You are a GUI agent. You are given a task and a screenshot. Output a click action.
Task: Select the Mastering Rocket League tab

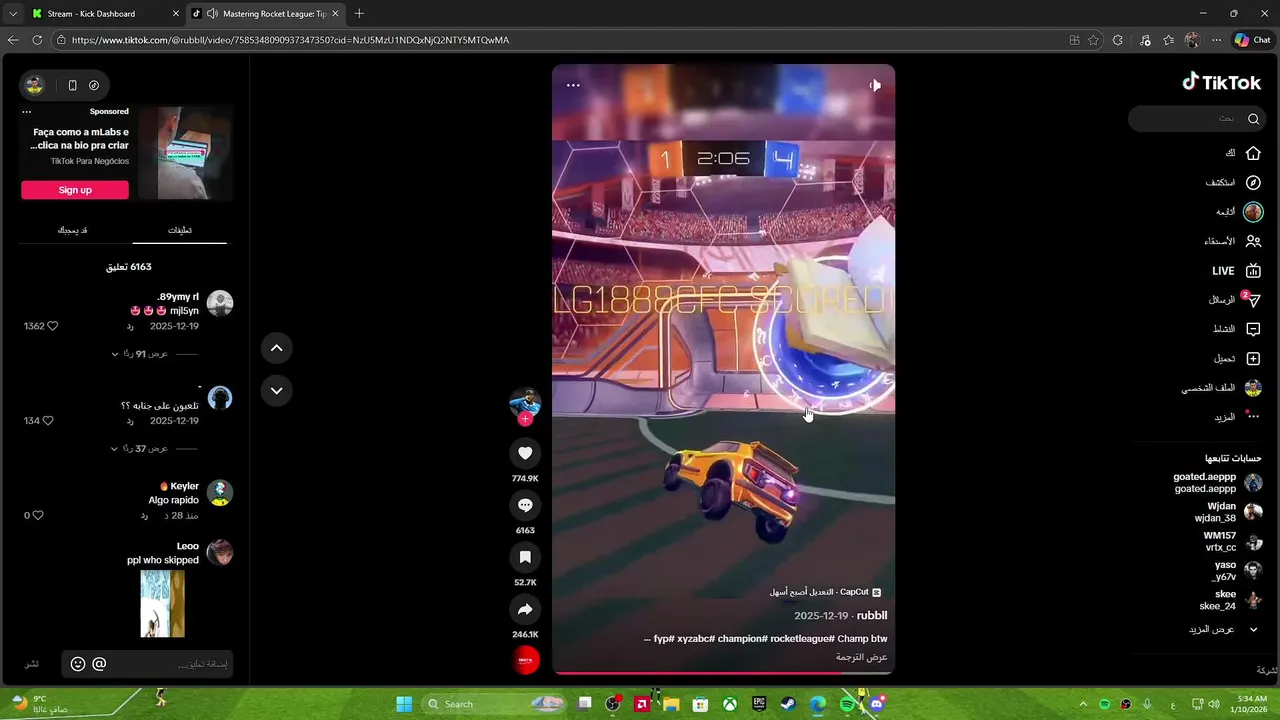tap(265, 13)
